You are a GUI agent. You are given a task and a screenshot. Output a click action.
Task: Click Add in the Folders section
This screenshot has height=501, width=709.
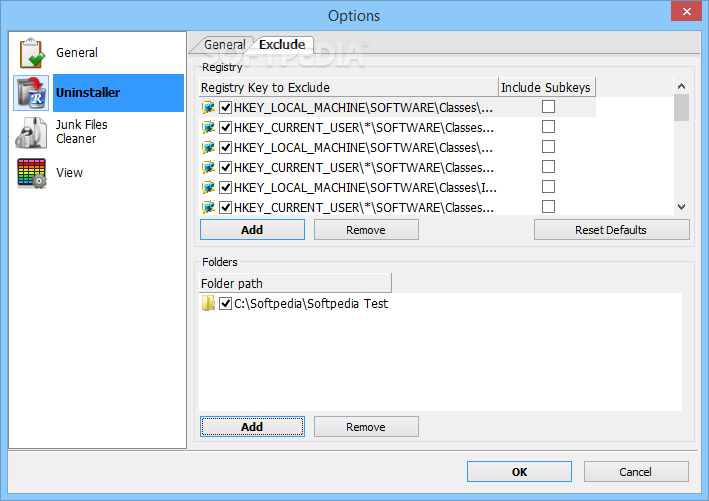pyautogui.click(x=252, y=427)
